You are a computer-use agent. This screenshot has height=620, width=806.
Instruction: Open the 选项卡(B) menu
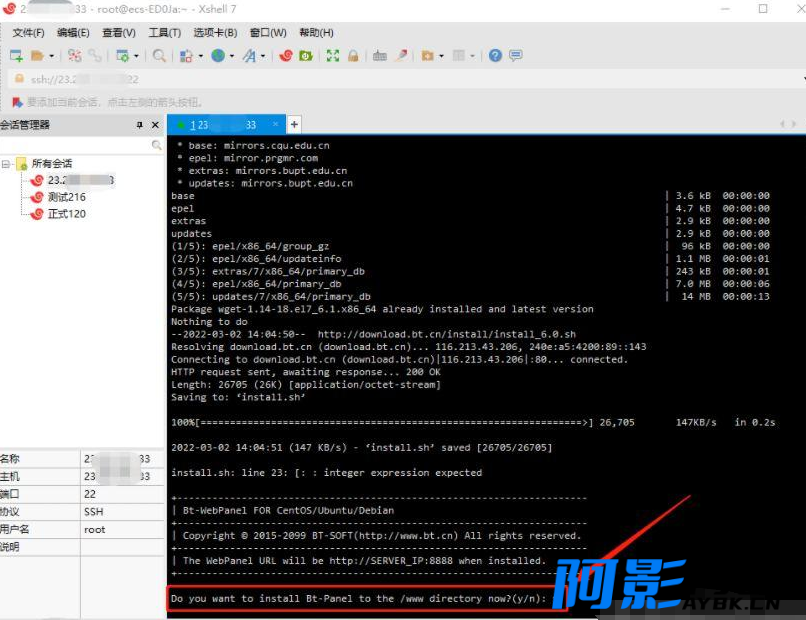pos(215,33)
